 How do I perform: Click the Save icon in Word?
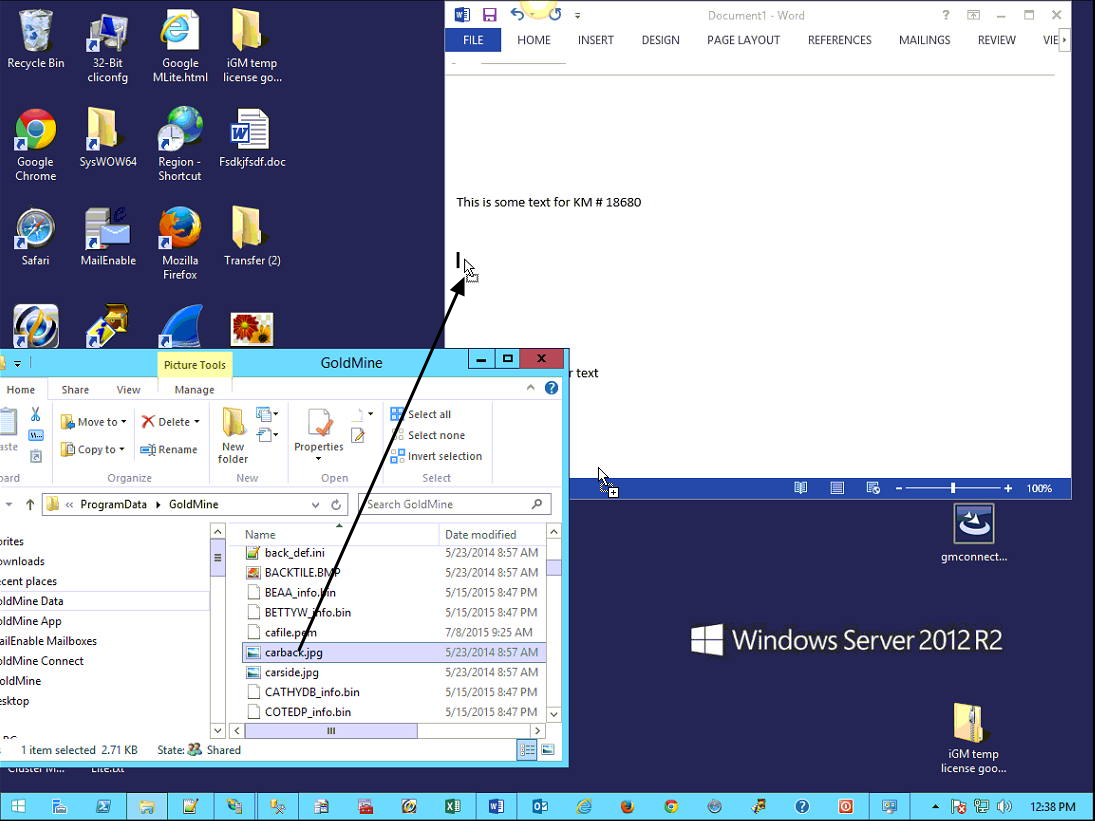pyautogui.click(x=489, y=15)
